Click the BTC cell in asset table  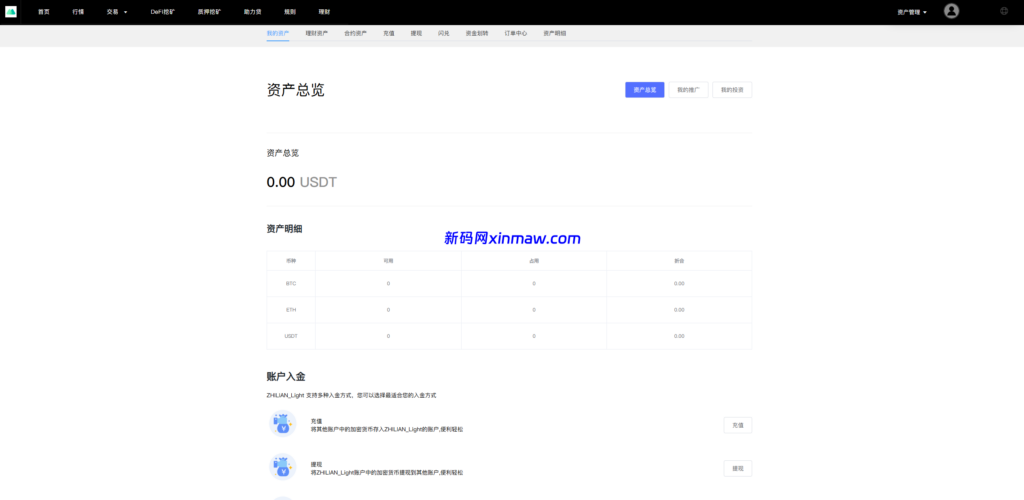click(x=291, y=283)
